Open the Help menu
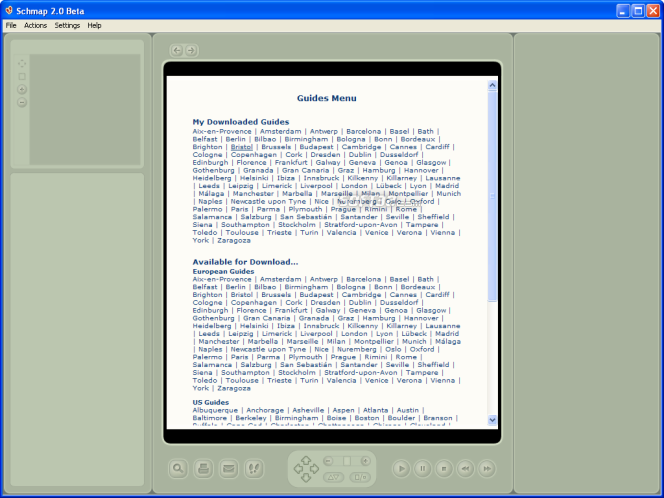This screenshot has height=498, width=664. click(94, 25)
